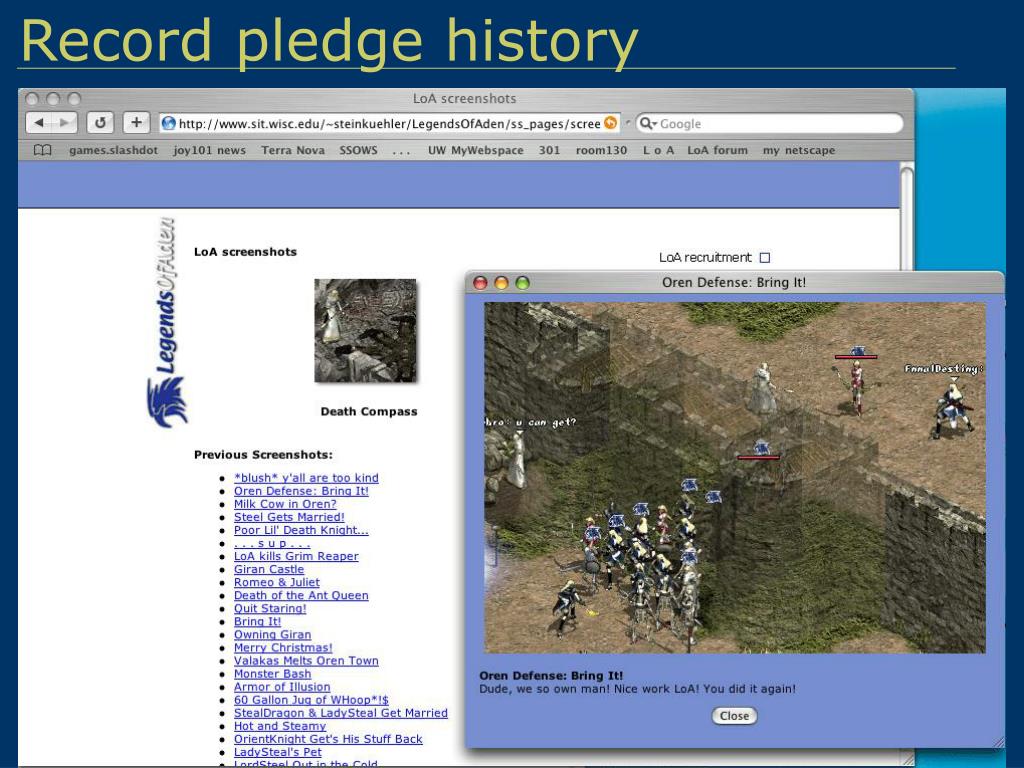Open the 'Poor Lil' Death Knight...' link
This screenshot has width=1024, height=768.
tap(301, 530)
